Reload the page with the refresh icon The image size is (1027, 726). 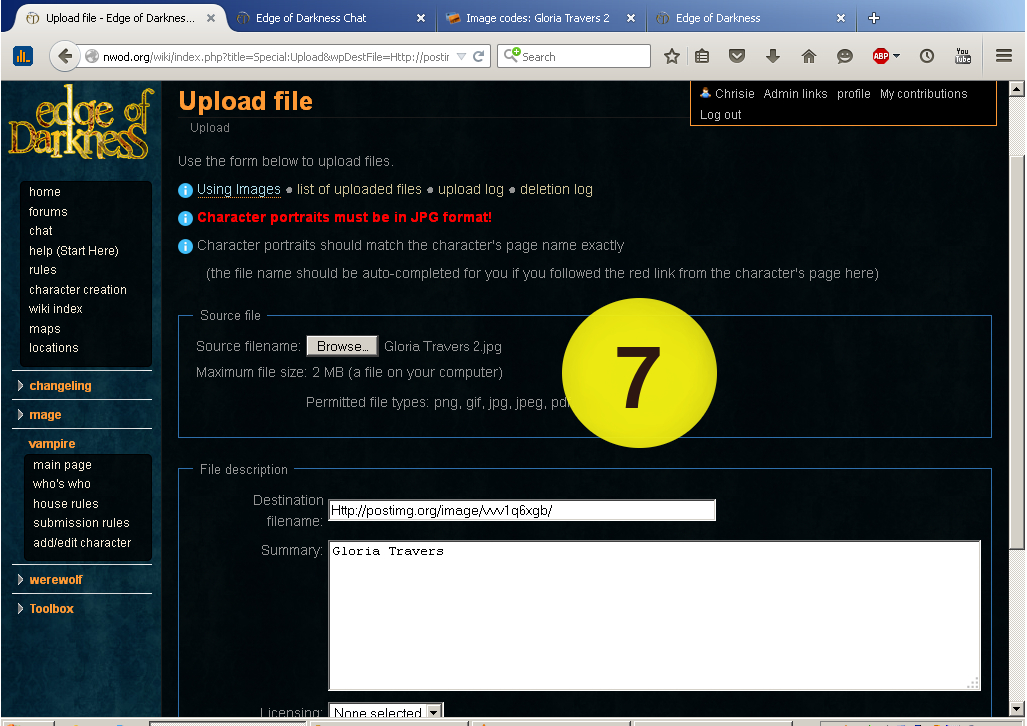click(479, 57)
